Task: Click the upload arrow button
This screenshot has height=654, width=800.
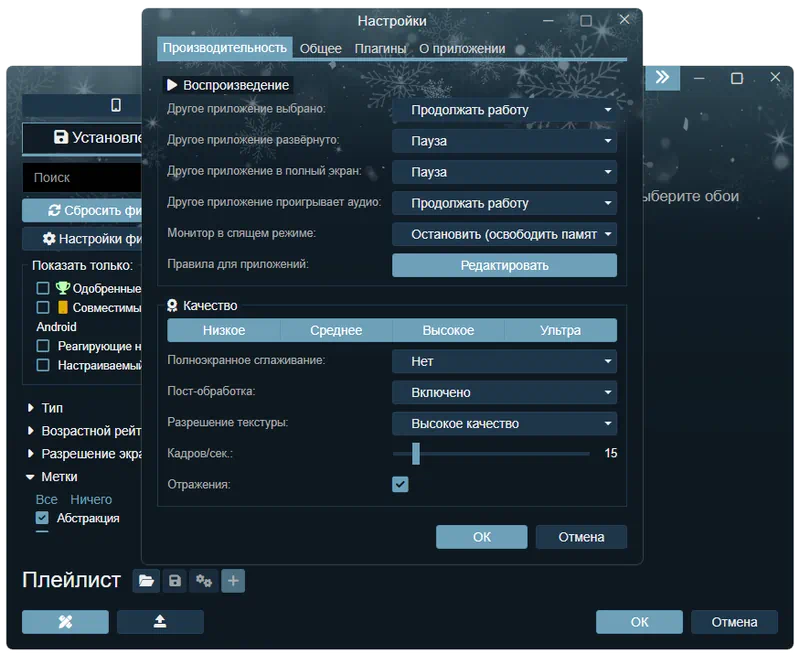Action: [x=160, y=622]
